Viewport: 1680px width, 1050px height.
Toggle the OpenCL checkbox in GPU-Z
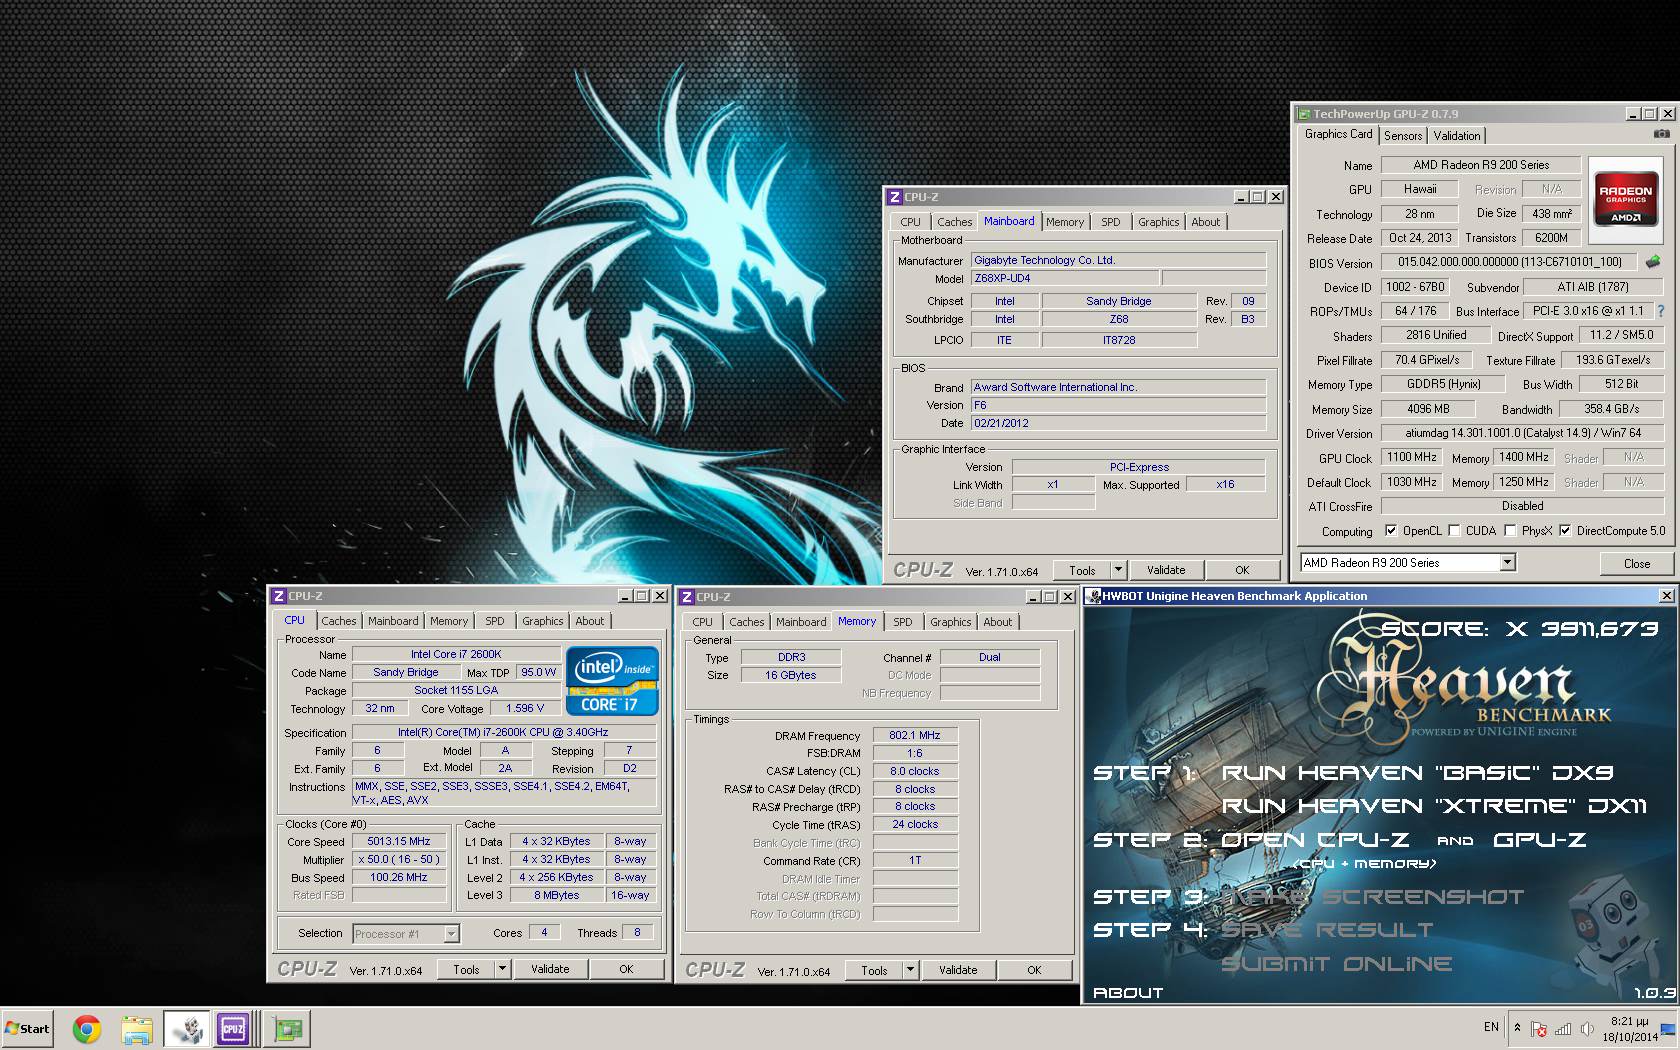(x=1391, y=531)
